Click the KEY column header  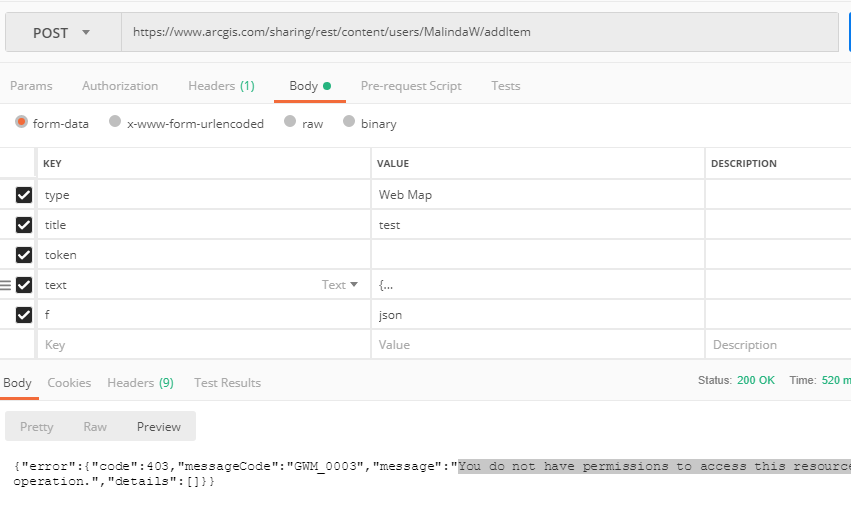pos(52,163)
